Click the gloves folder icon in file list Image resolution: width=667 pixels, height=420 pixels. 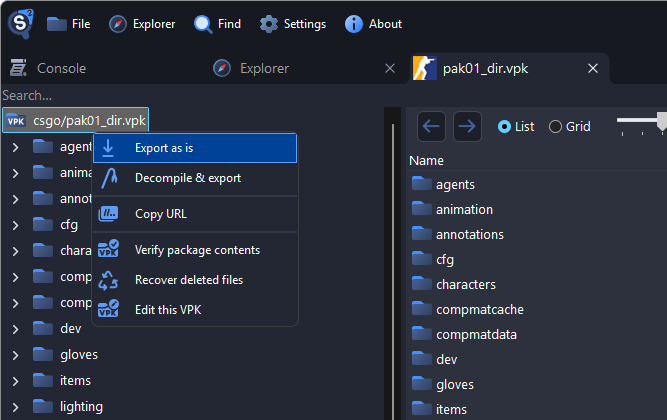(x=422, y=383)
